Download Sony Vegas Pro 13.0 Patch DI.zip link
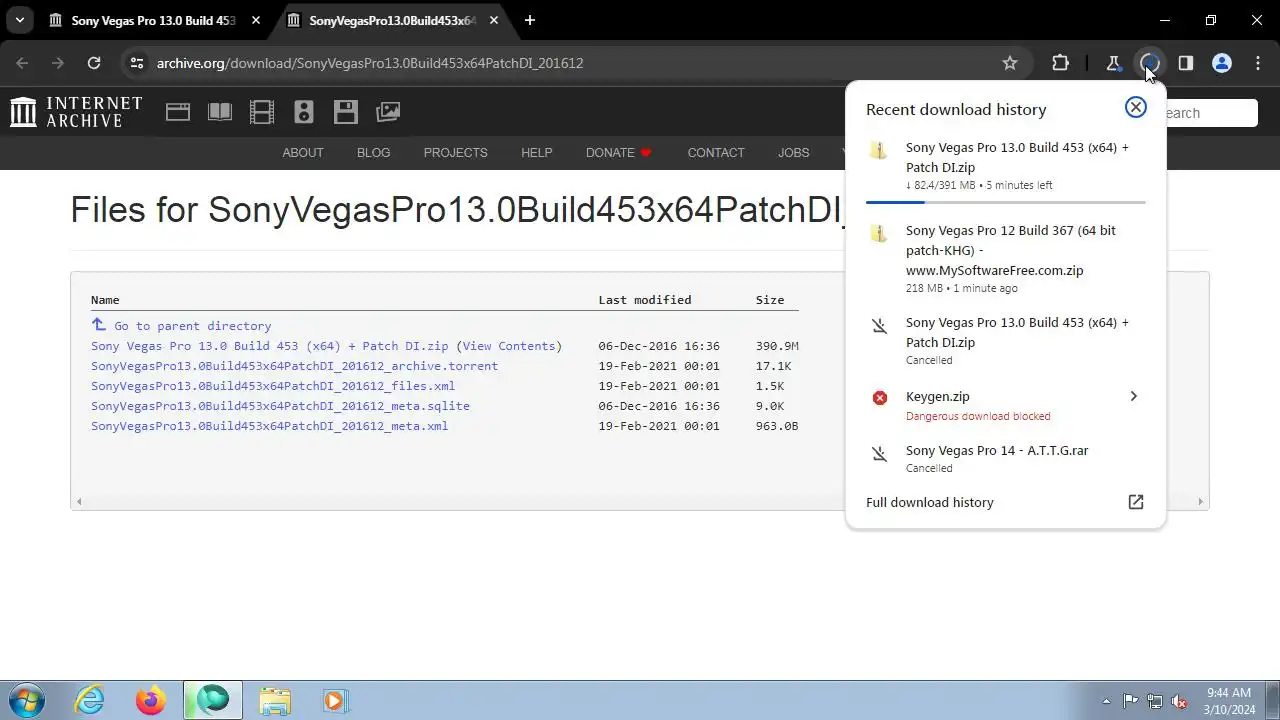 click(270, 346)
